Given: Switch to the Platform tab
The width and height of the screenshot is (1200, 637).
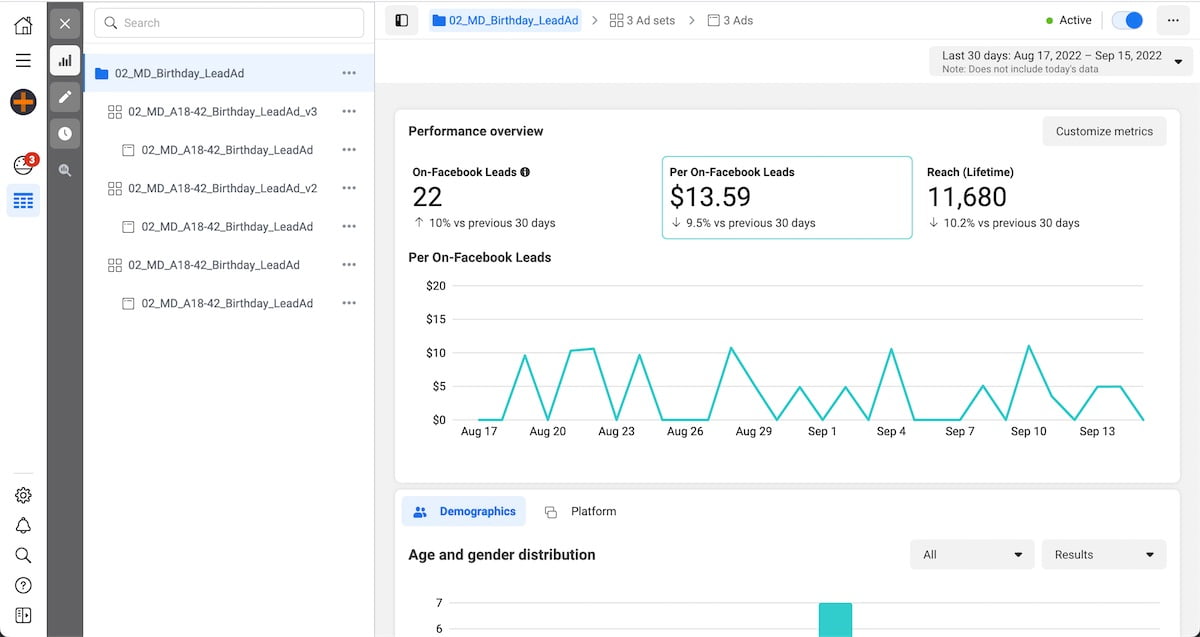Looking at the screenshot, I should [580, 512].
